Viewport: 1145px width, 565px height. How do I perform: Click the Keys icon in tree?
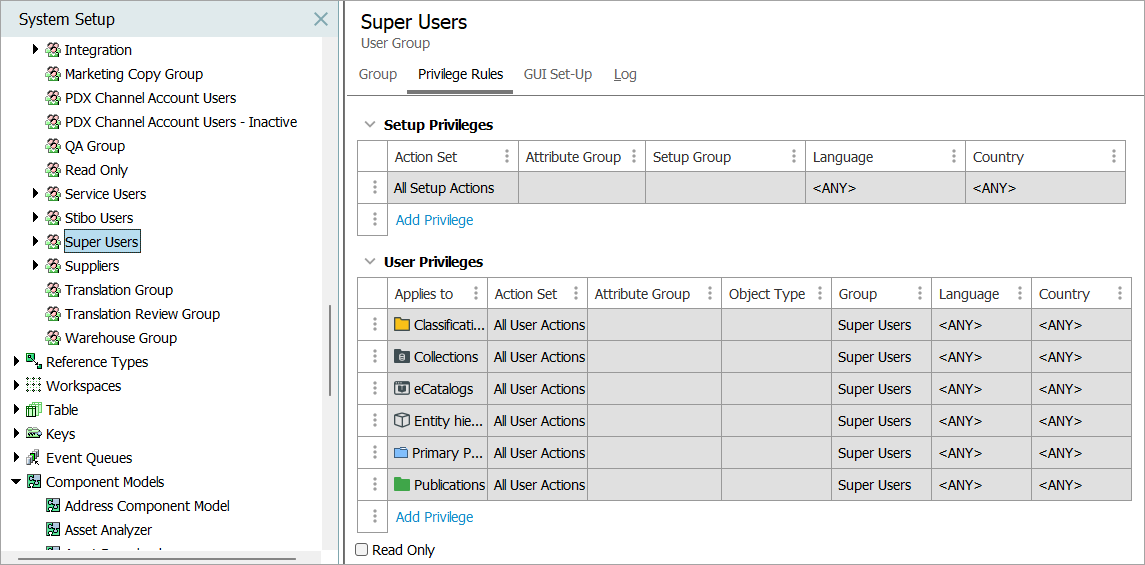click(x=34, y=434)
